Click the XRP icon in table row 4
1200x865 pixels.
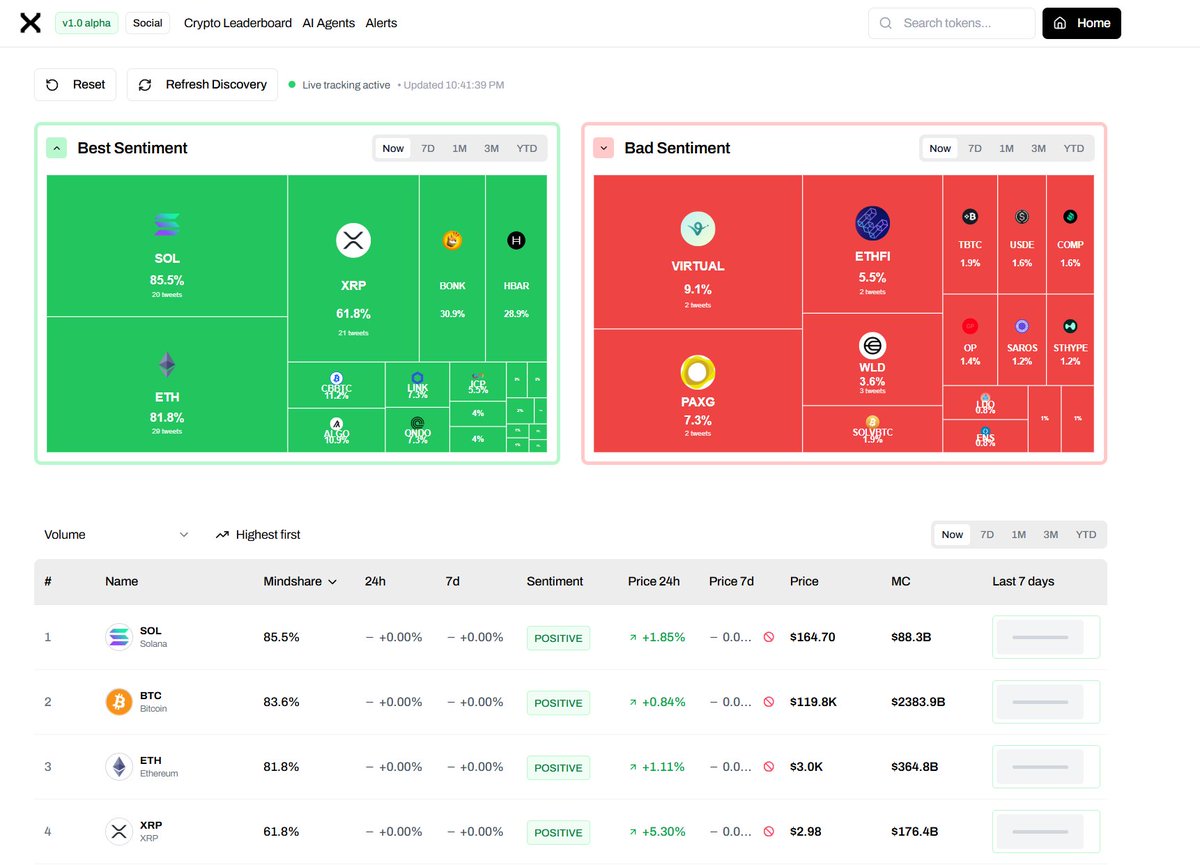[x=119, y=831]
